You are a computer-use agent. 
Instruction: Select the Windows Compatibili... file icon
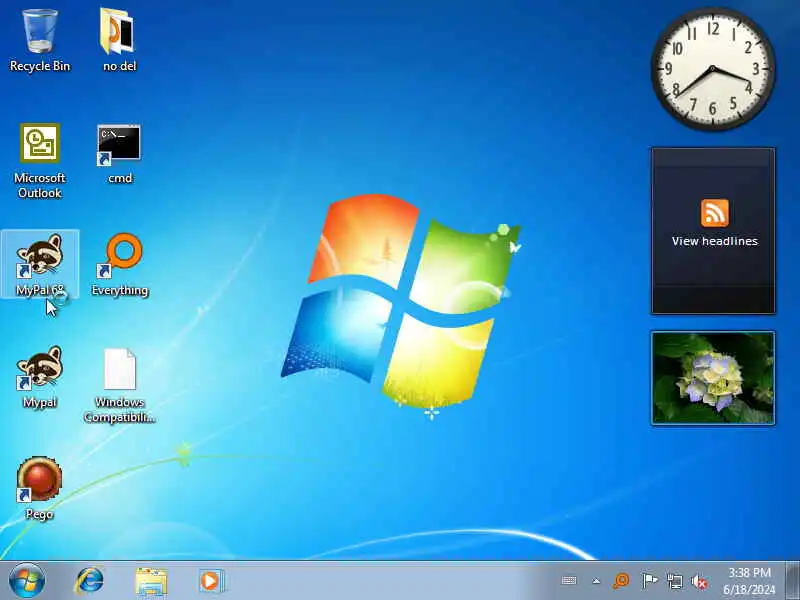click(x=120, y=385)
